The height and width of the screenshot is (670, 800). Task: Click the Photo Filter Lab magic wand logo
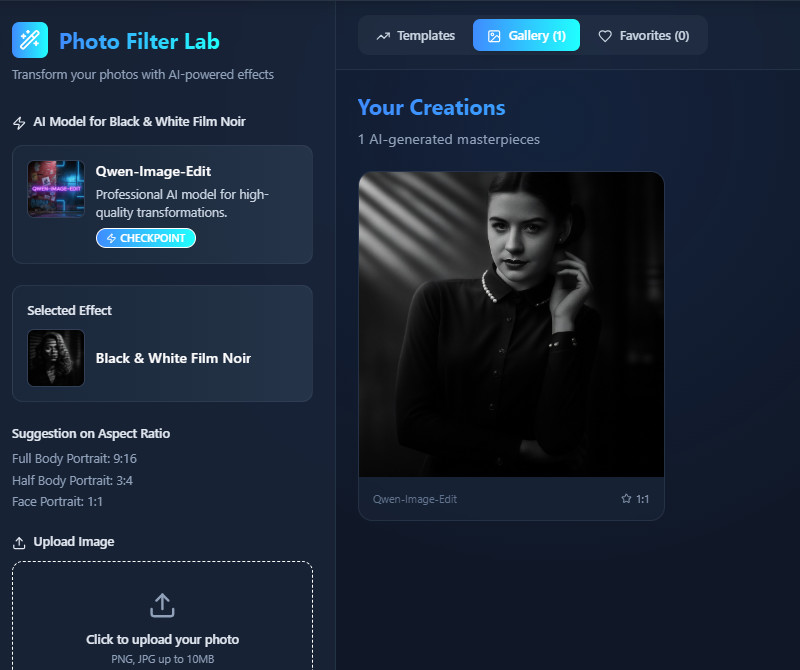pyautogui.click(x=30, y=40)
